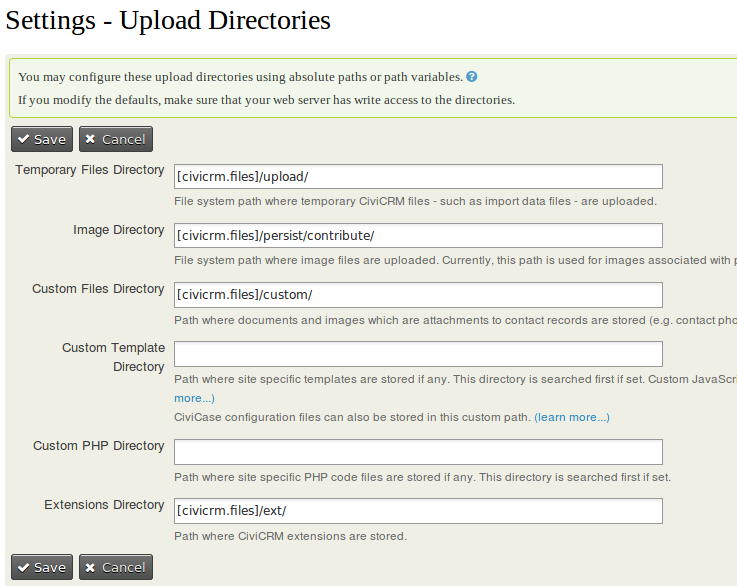Image resolution: width=737 pixels, height=586 pixels.
Task: Click the checkmark icon on the top Save button
Action: (23, 139)
